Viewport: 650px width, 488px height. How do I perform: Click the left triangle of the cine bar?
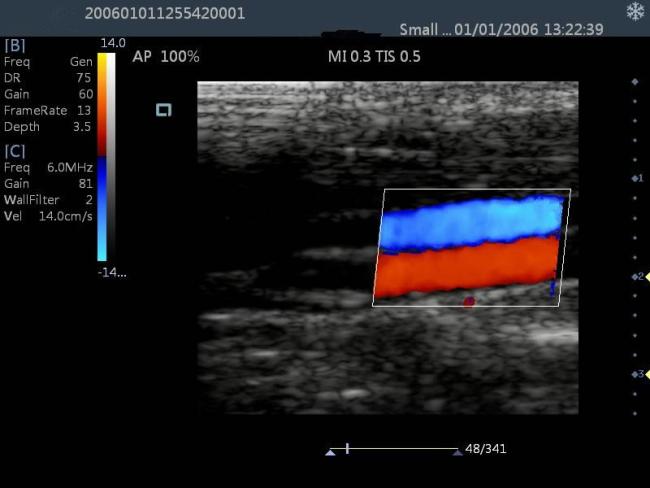(x=330, y=452)
